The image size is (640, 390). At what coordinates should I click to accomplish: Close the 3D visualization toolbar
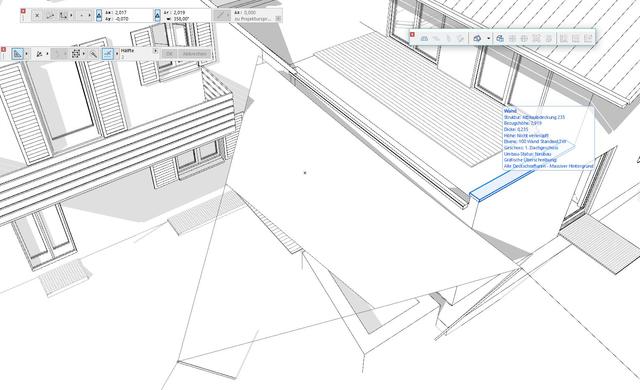click(412, 35)
